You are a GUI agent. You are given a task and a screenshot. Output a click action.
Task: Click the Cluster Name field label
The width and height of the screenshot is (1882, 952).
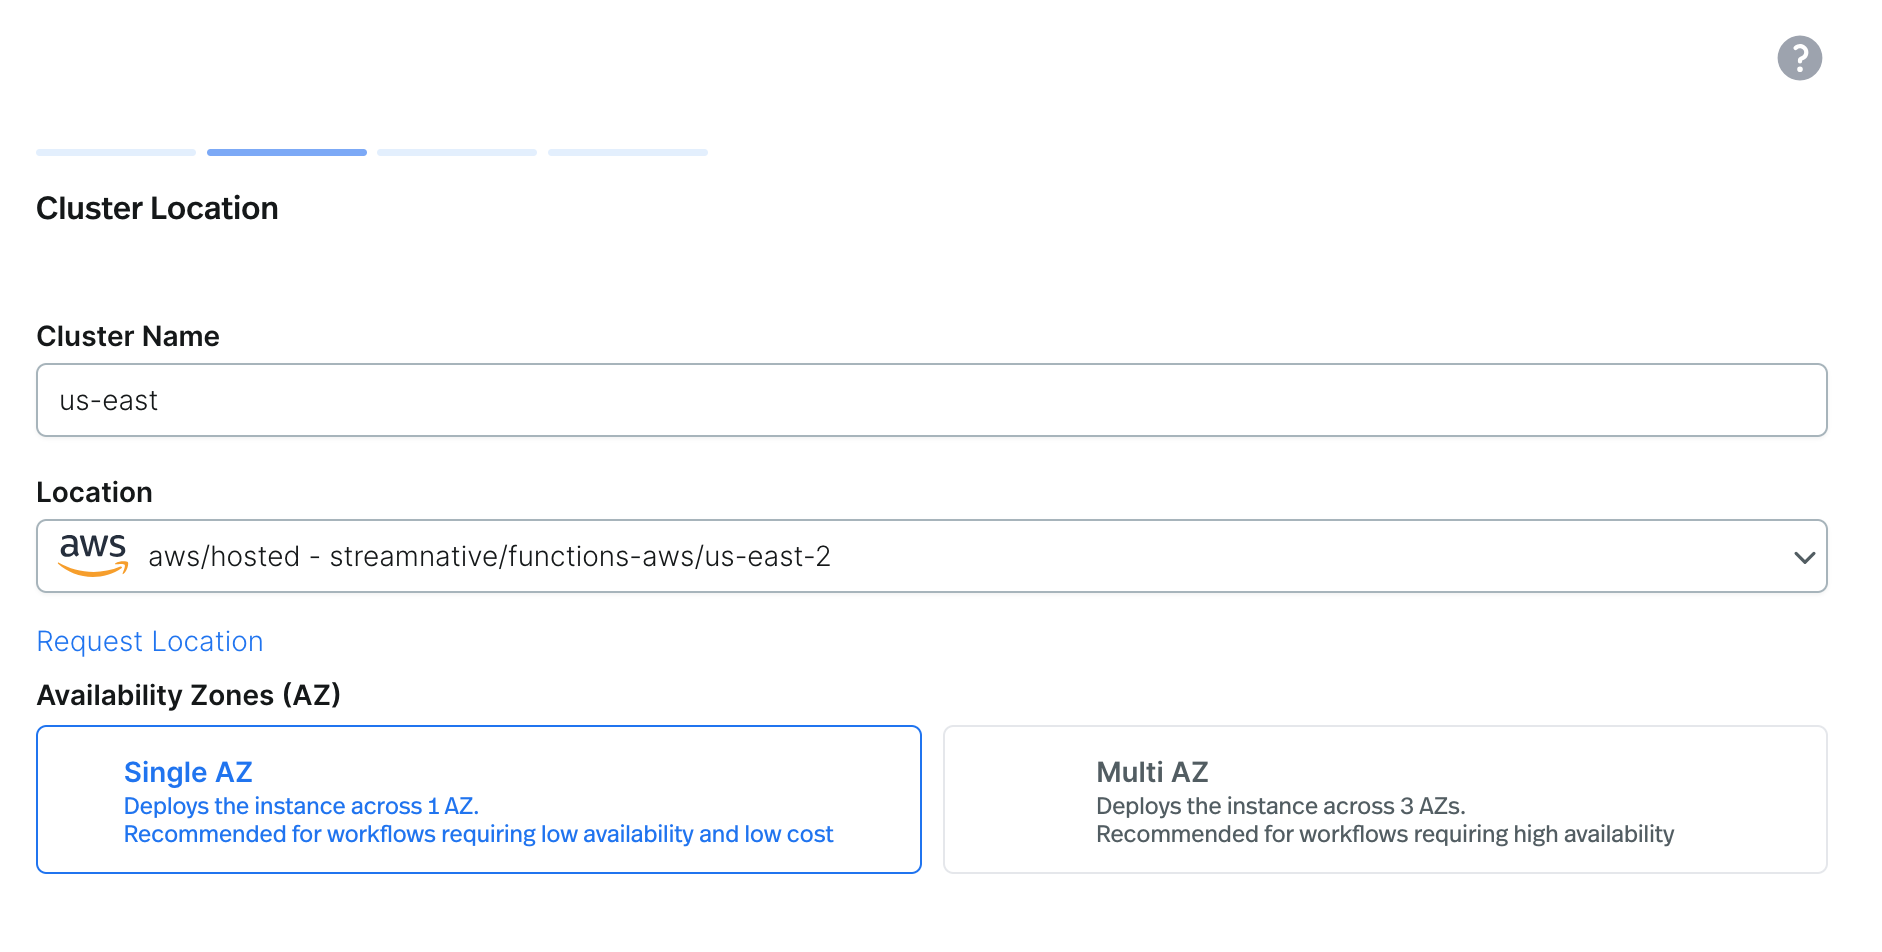[128, 336]
